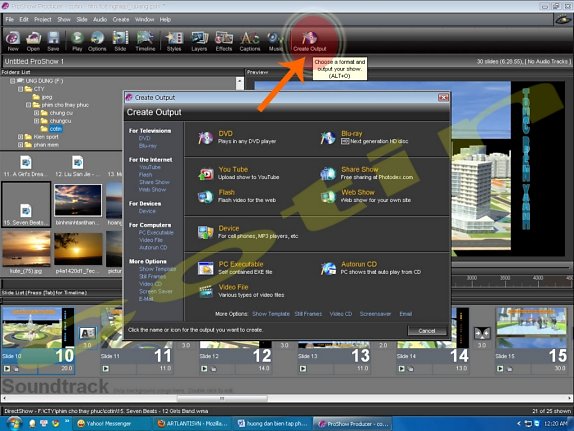Image resolution: width=574 pixels, height=431 pixels.
Task: Select the '15. Seven Beats' audio file
Action: [26, 205]
